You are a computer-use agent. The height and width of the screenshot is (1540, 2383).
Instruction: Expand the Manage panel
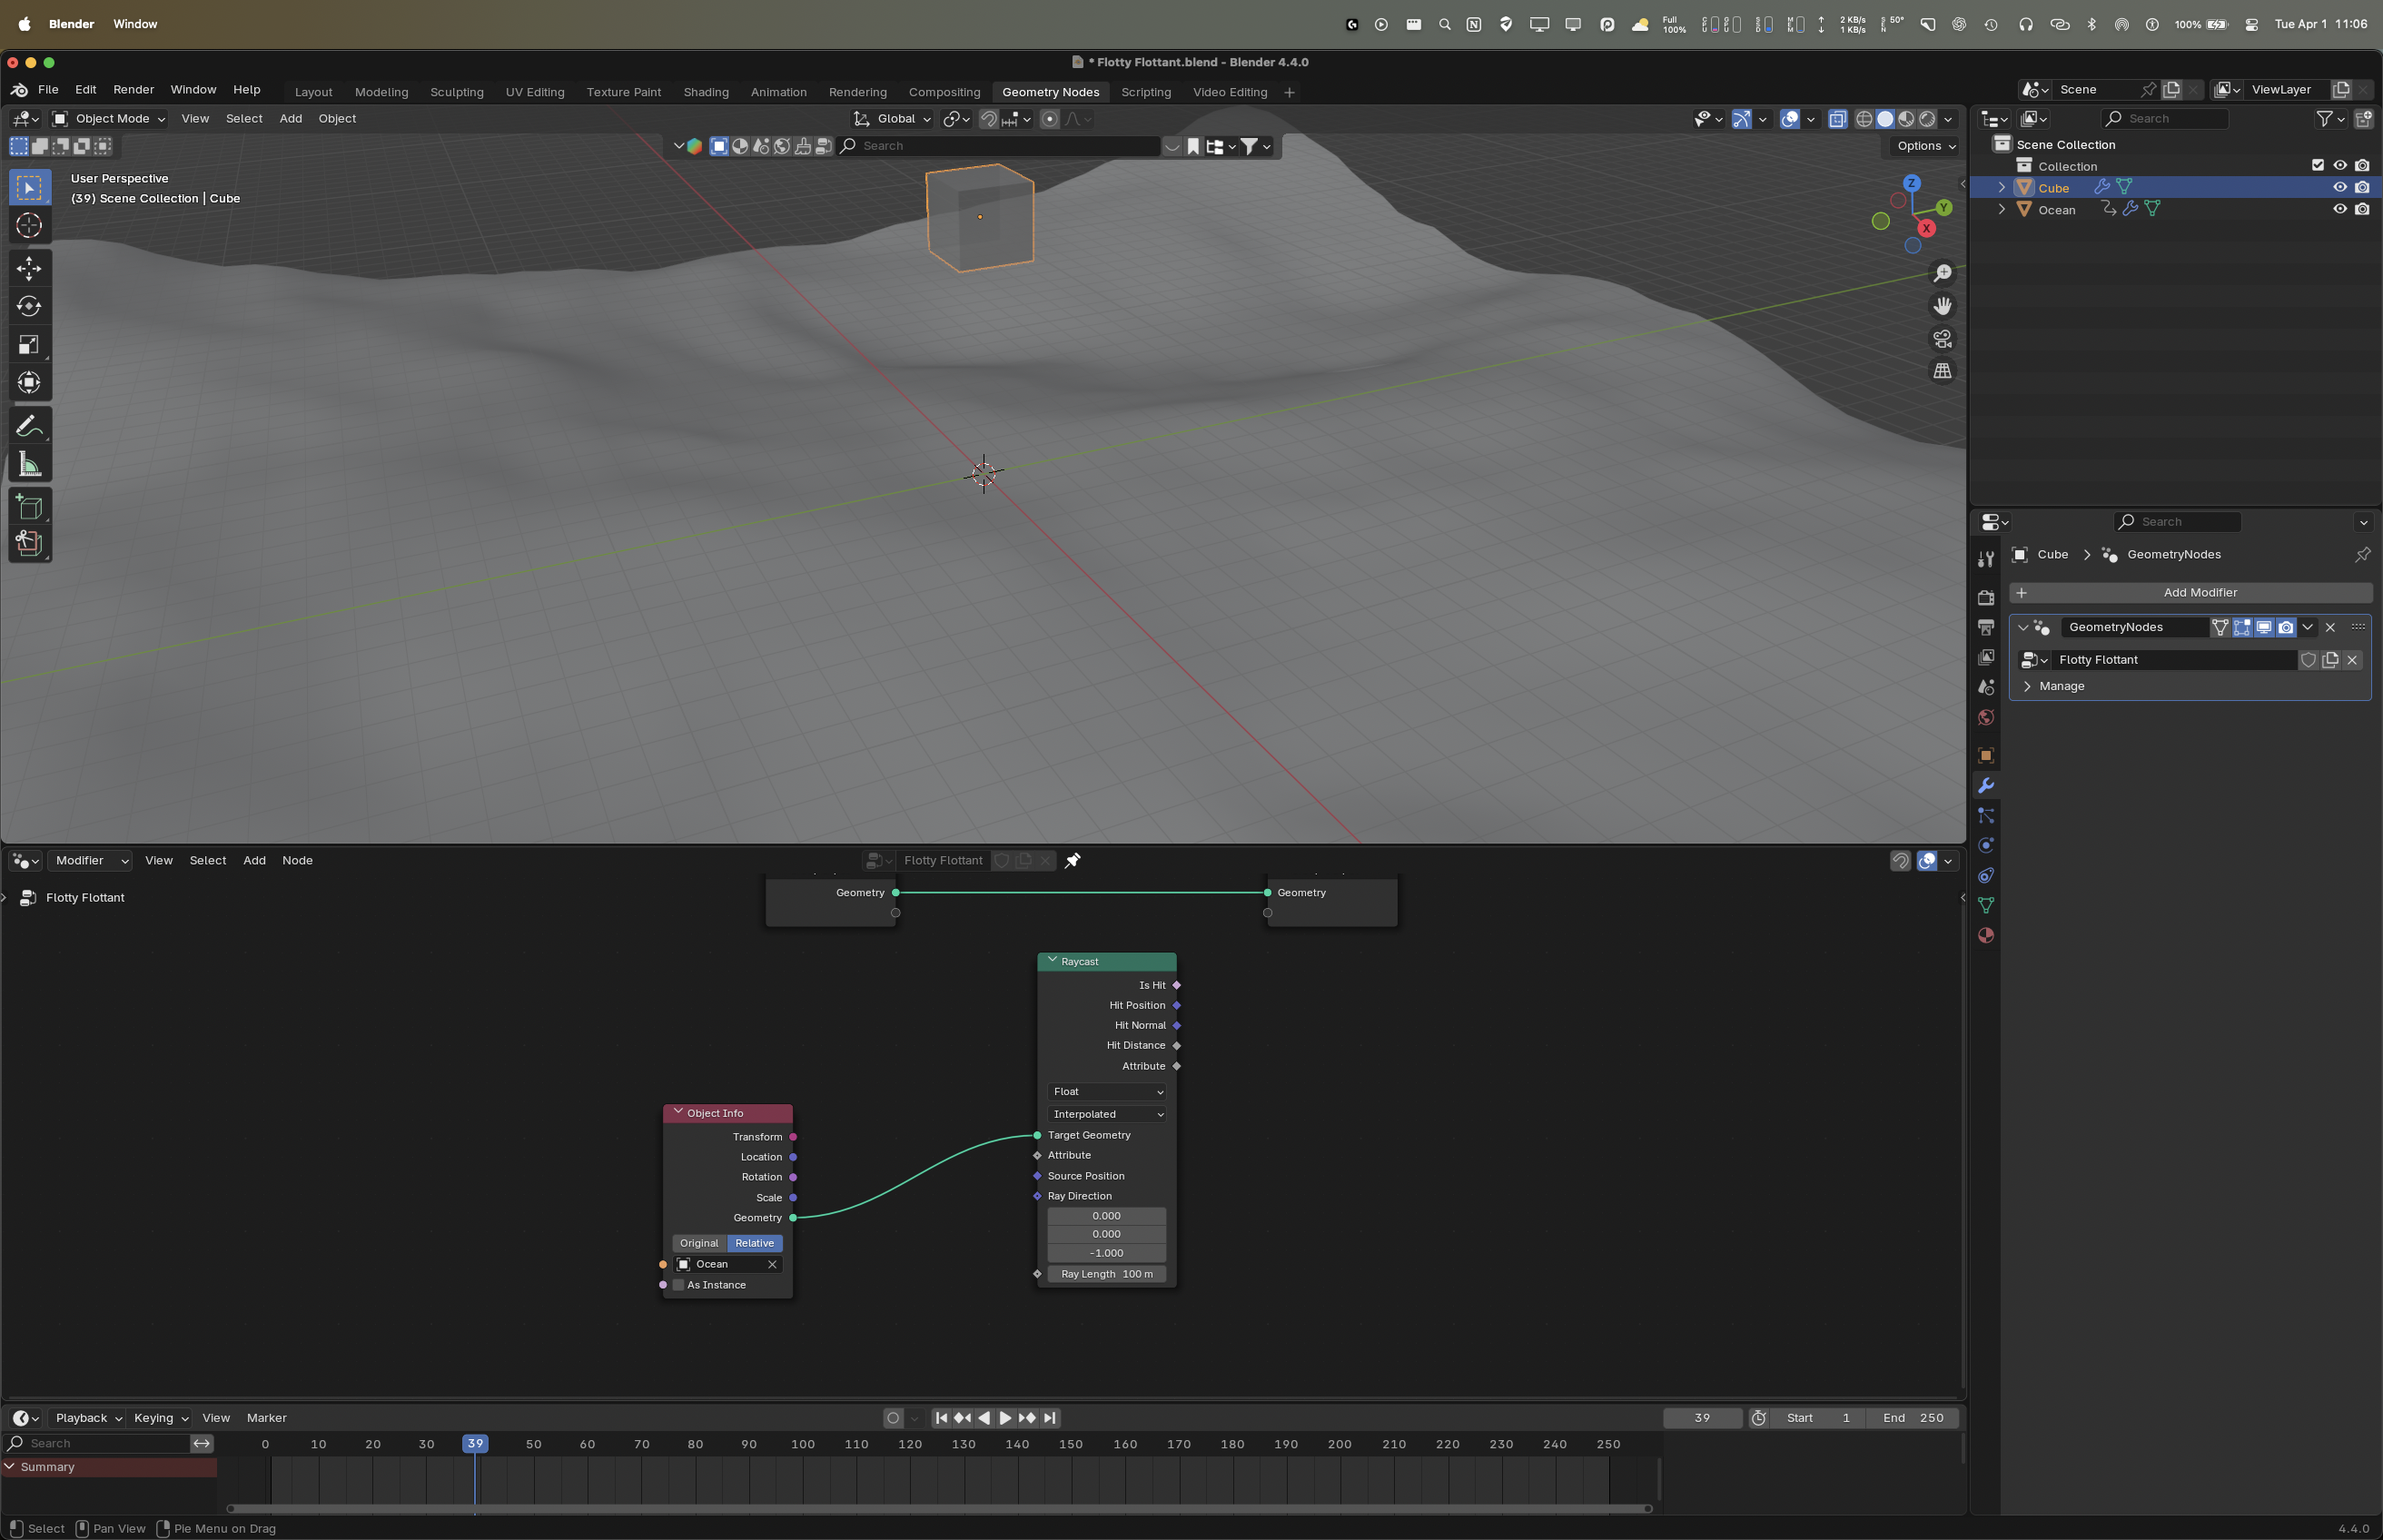[x=2027, y=686]
